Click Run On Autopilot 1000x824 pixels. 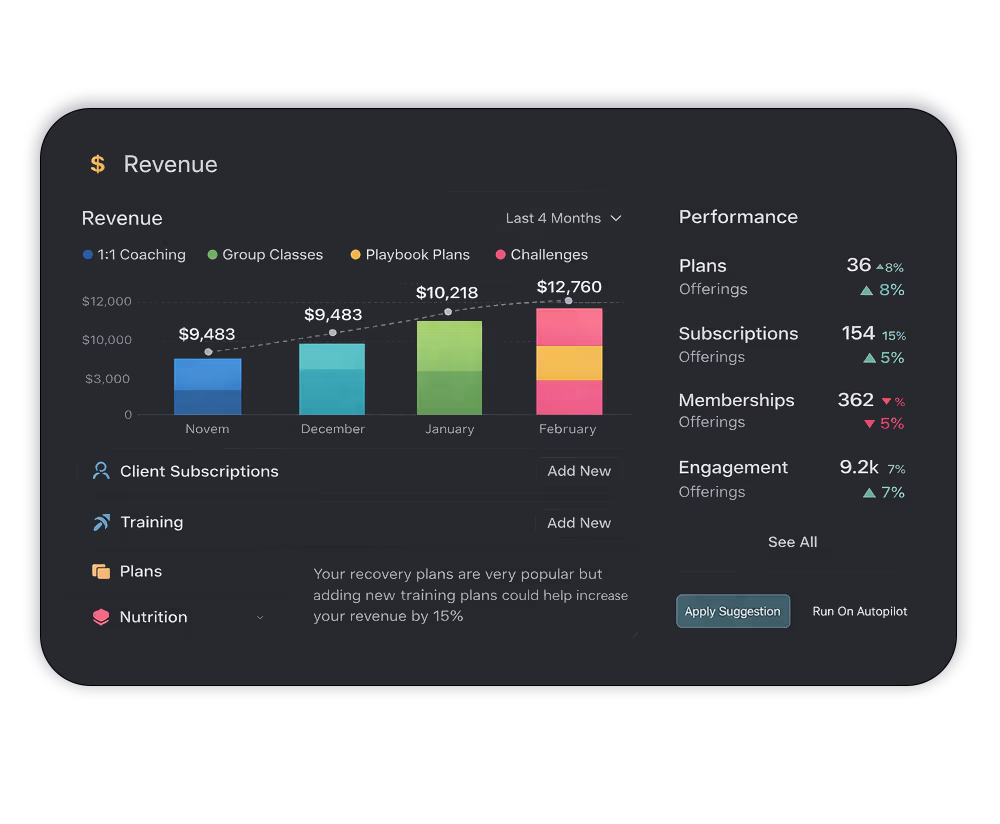tap(860, 612)
